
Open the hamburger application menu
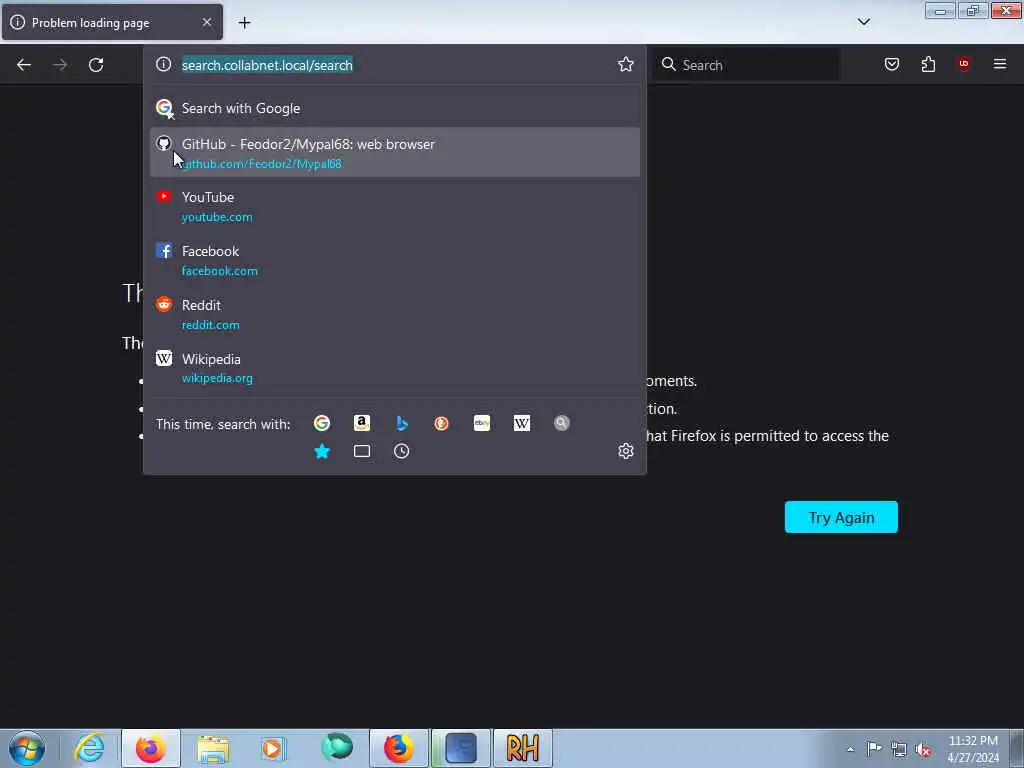(x=999, y=64)
